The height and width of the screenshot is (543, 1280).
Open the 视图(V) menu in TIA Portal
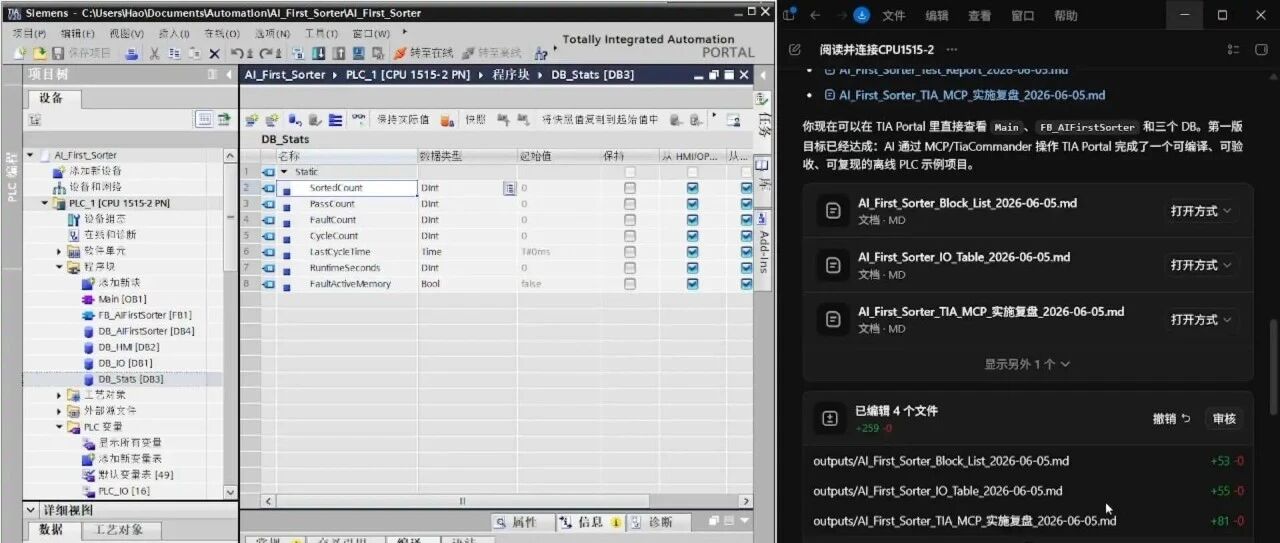point(127,34)
